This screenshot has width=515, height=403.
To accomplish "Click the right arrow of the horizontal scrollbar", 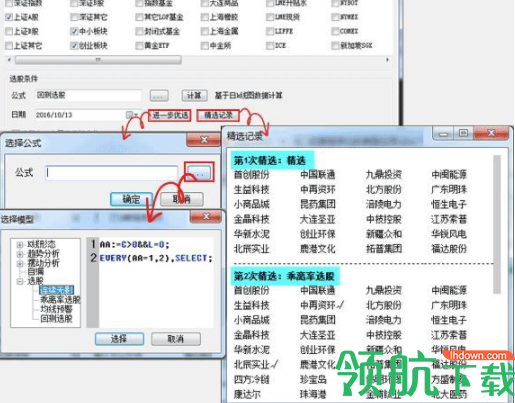I will click(387, 60).
